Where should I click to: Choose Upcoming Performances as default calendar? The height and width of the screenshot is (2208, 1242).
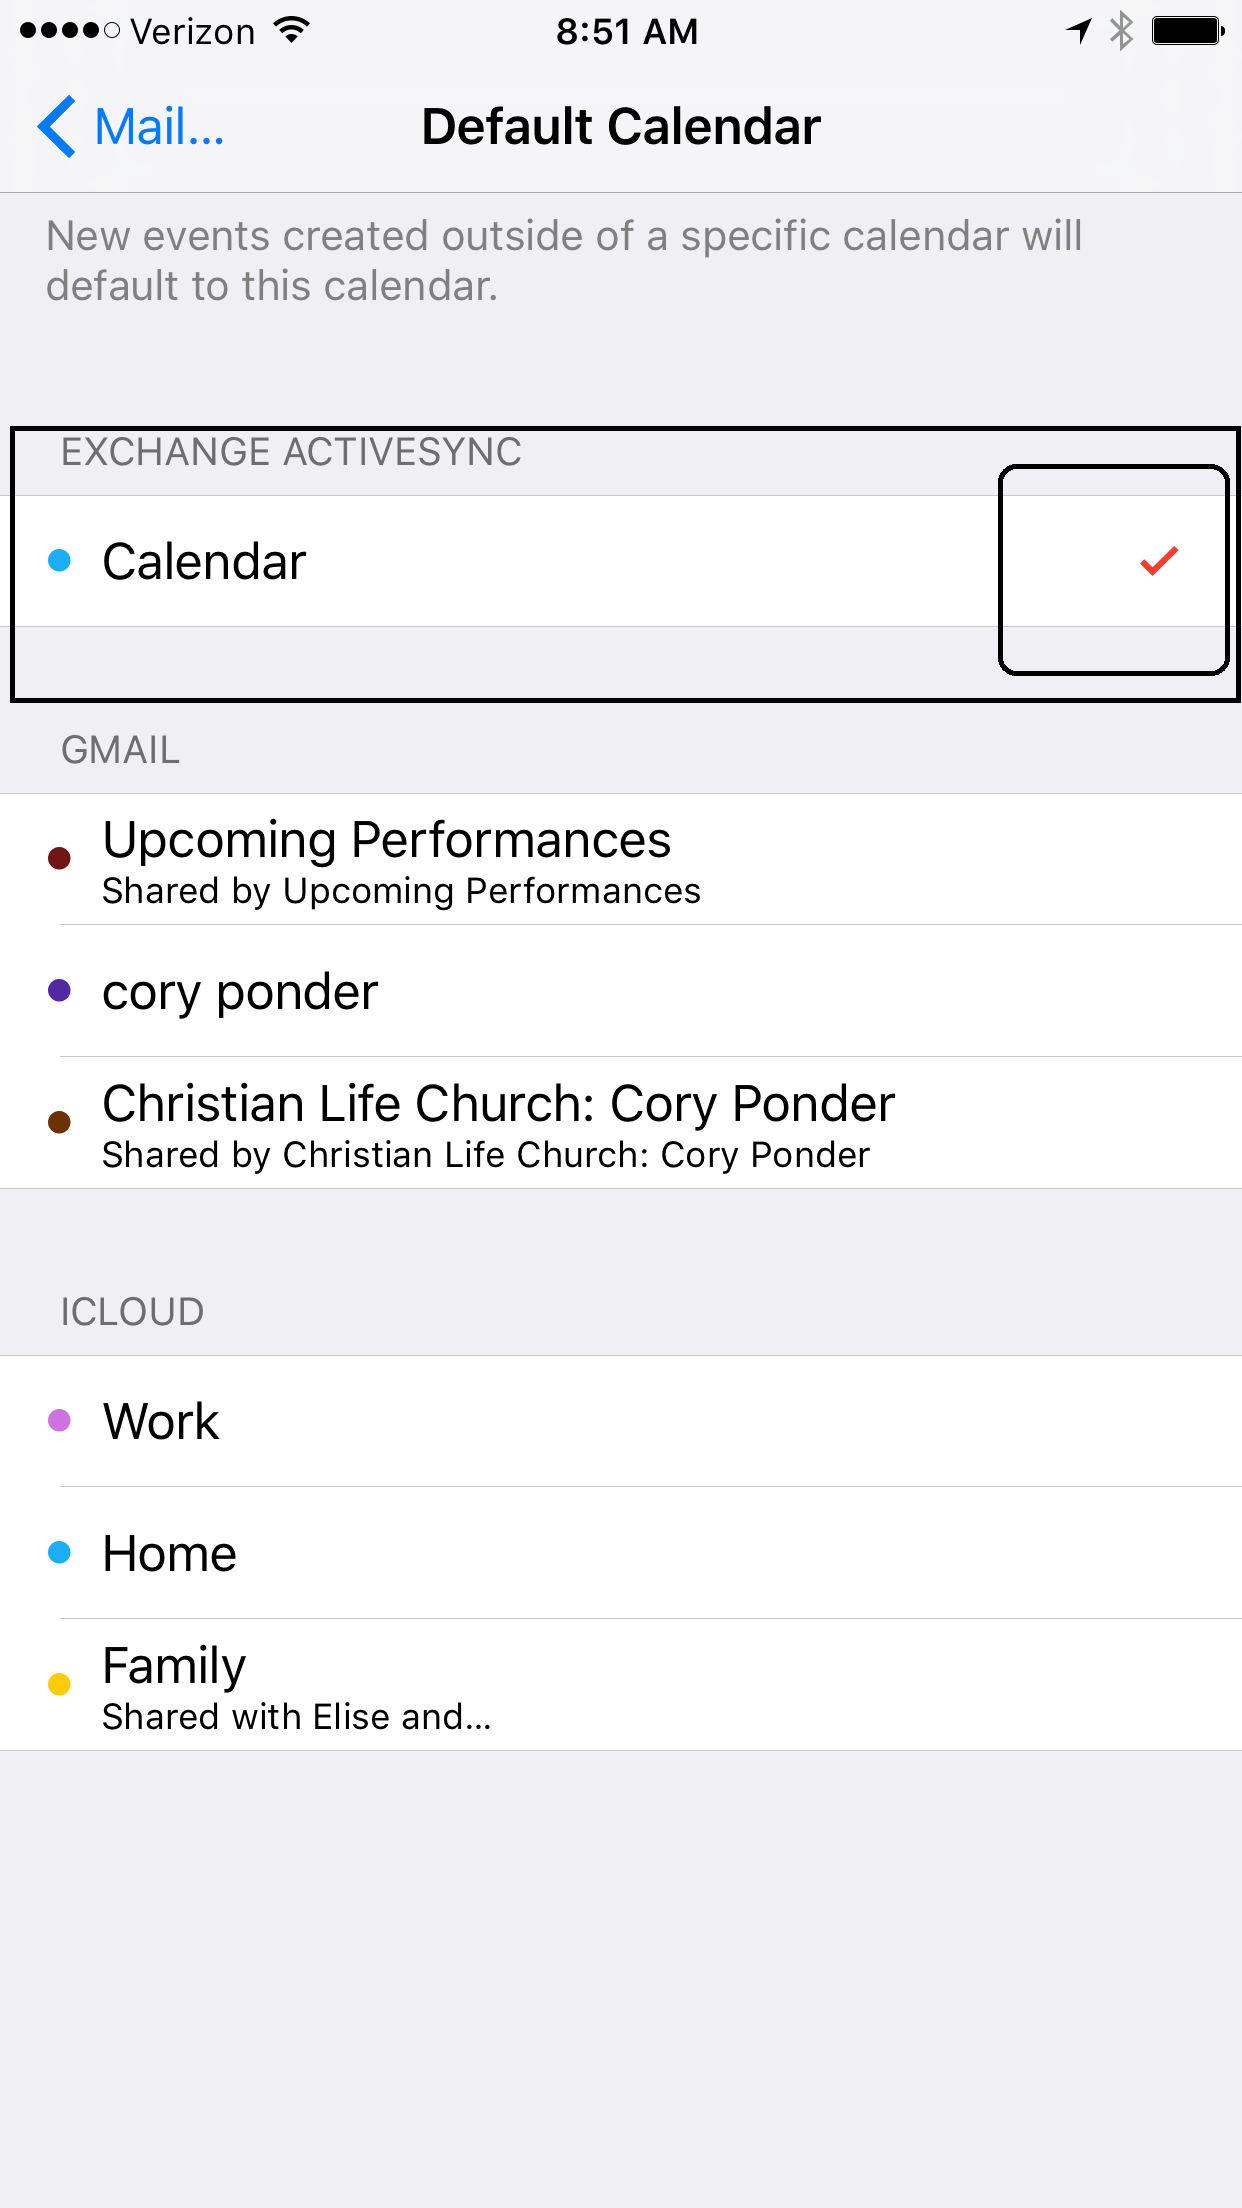pyautogui.click(x=500, y=859)
